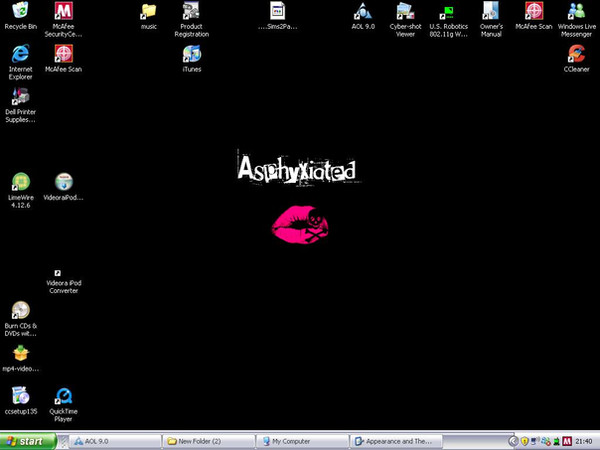This screenshot has width=600, height=450.
Task: Switch to AOL 9.0 taskbar button
Action: pos(115,441)
